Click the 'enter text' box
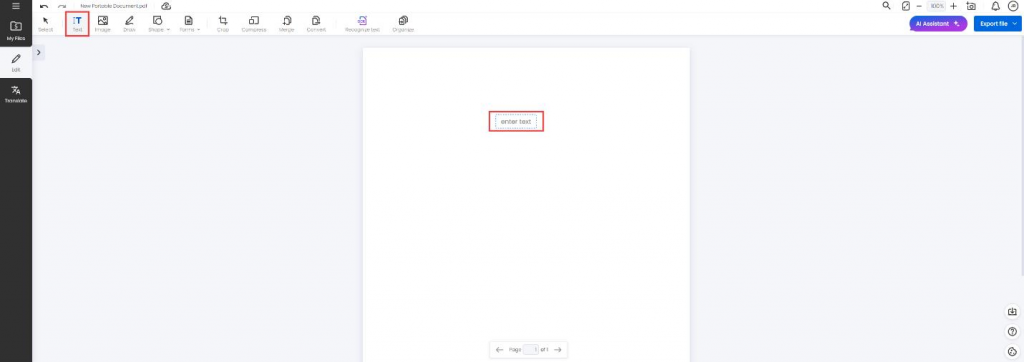Viewport: 1024px width, 362px height. [516, 122]
